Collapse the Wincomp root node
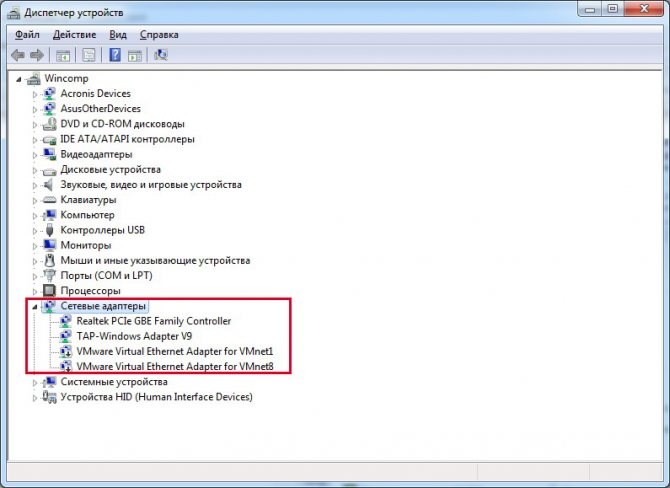 tap(19, 79)
